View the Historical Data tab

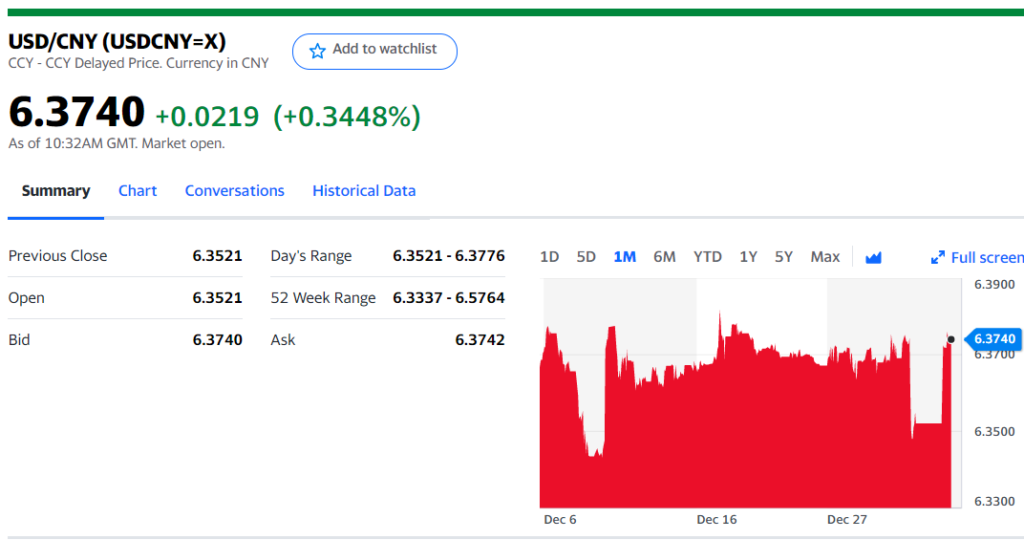[x=364, y=191]
